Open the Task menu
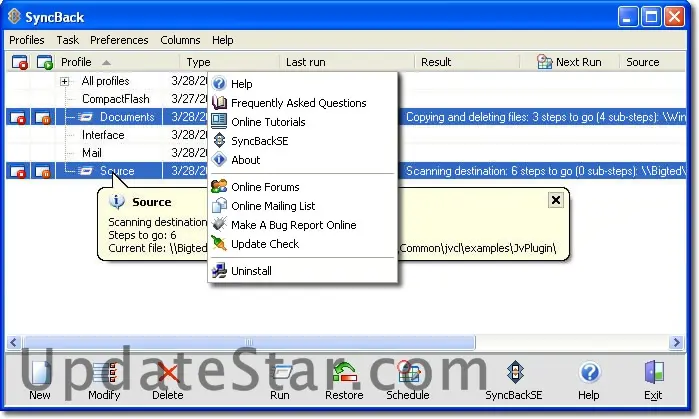The width and height of the screenshot is (699, 419). tap(67, 40)
